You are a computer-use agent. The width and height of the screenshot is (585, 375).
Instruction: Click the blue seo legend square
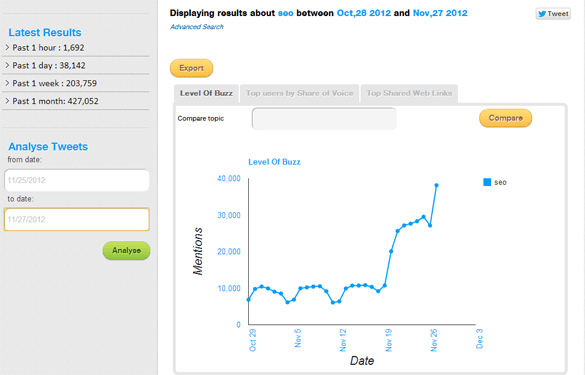coord(487,182)
